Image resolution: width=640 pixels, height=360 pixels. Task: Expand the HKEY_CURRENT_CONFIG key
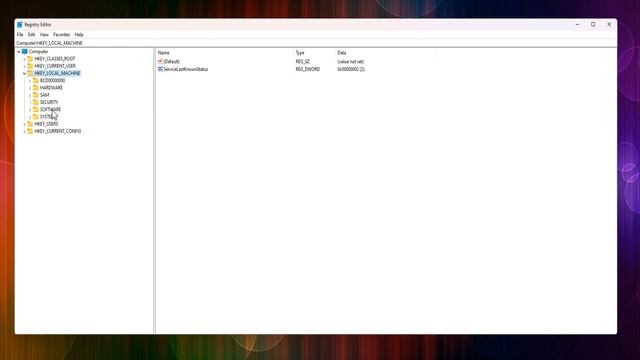24,131
